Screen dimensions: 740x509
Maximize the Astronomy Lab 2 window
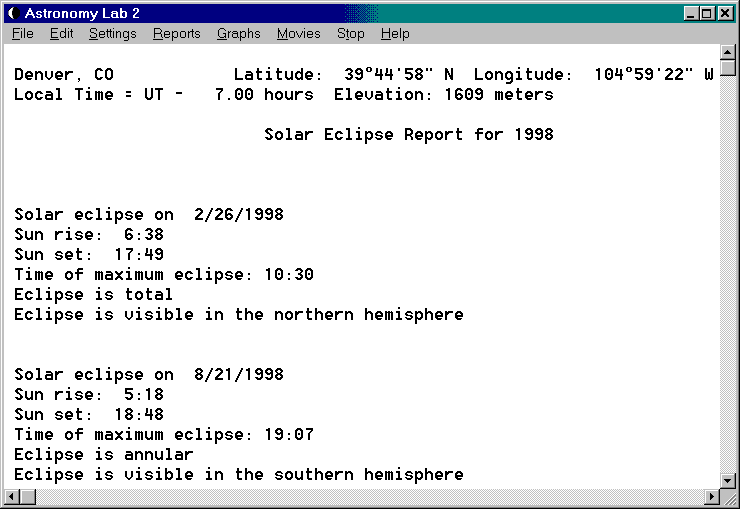coord(707,13)
